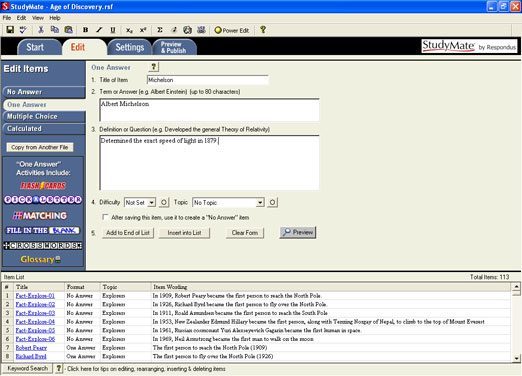Click the Clear Form button
522x376 pixels.
click(245, 233)
